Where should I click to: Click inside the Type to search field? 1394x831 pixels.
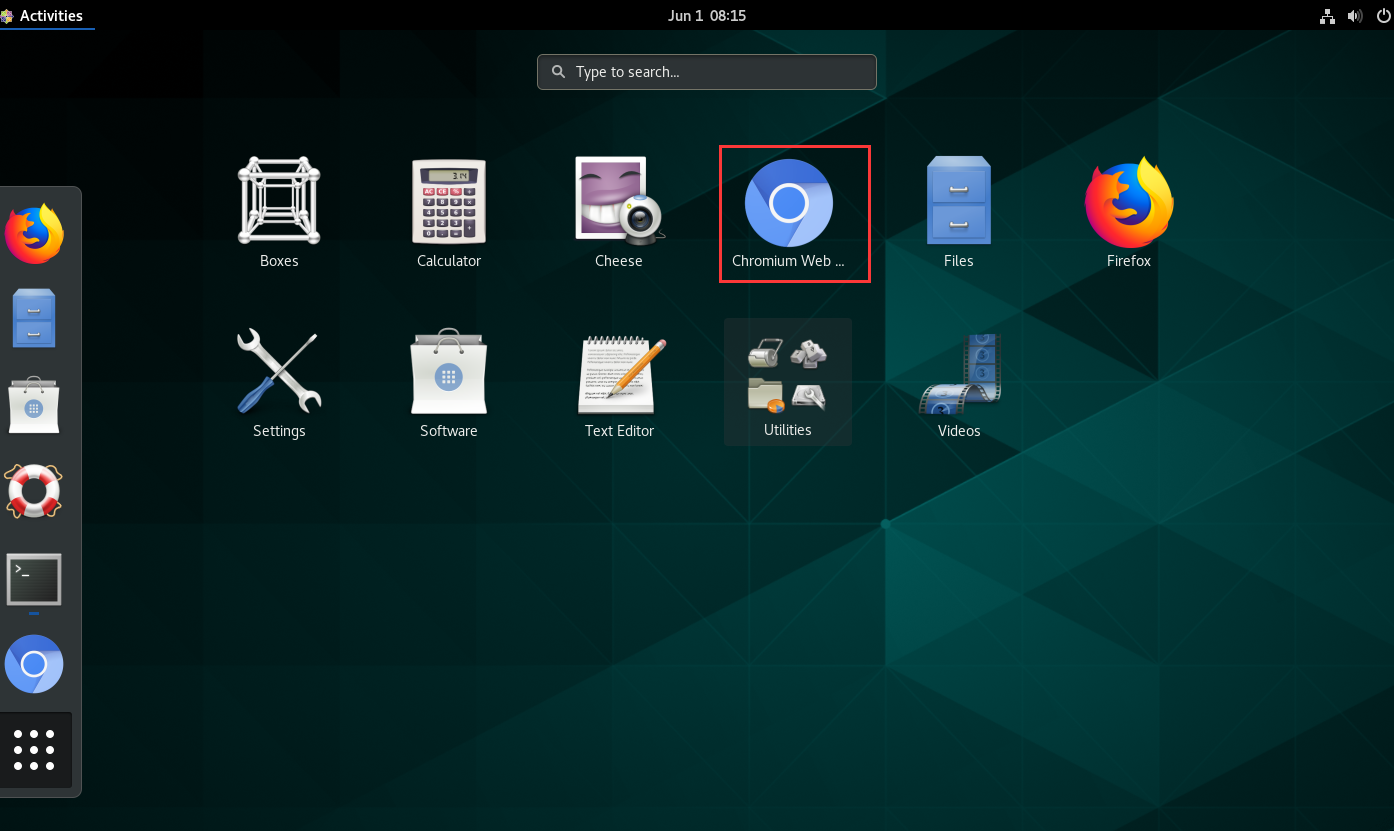[x=707, y=72]
